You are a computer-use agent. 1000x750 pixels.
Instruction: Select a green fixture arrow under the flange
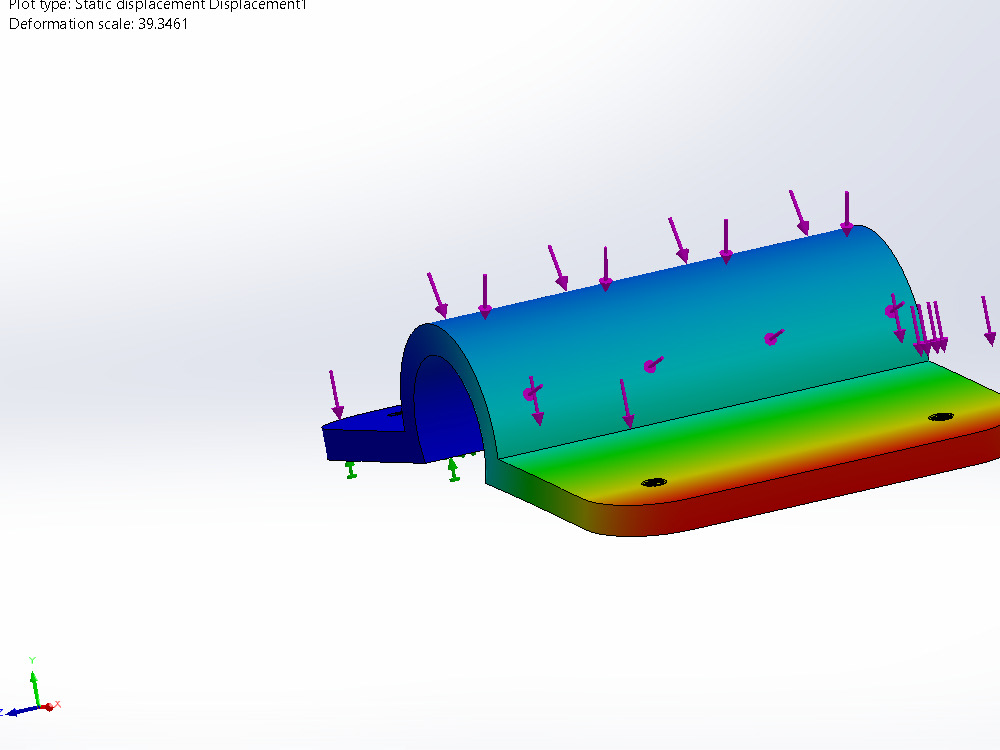[x=350, y=470]
